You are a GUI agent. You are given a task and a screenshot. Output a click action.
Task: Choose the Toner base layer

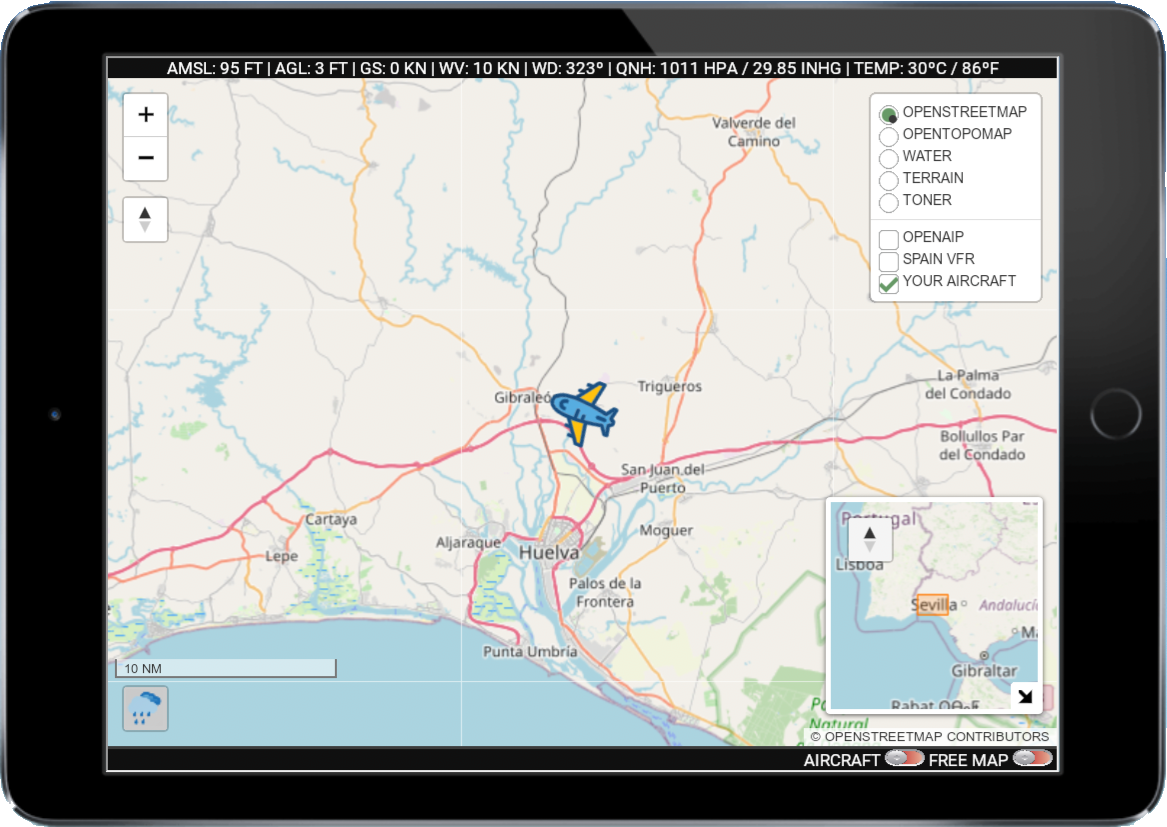888,202
